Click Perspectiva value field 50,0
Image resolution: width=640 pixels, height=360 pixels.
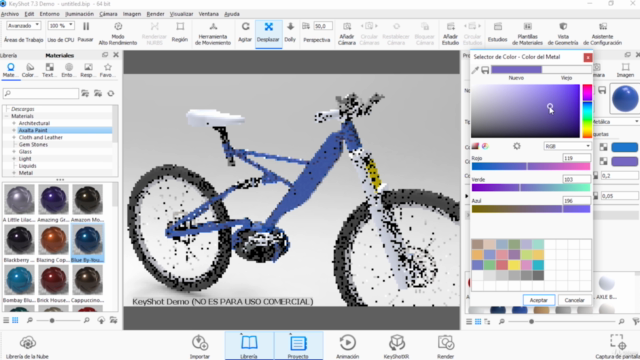[x=322, y=26]
